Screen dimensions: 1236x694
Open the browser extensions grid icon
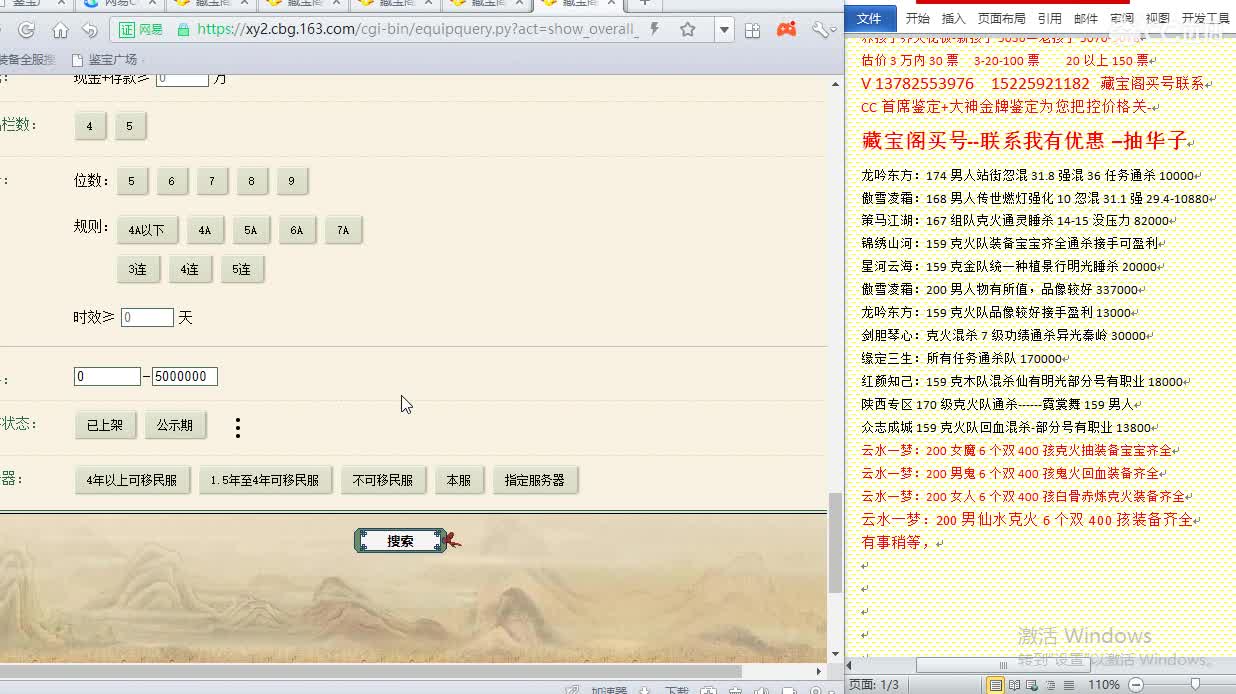(753, 30)
